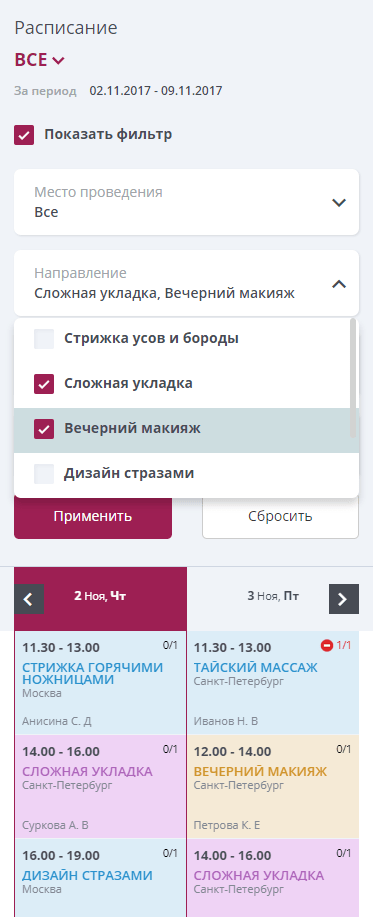Check Дизайн стразами option
This screenshot has height=917, width=373.
[44, 474]
